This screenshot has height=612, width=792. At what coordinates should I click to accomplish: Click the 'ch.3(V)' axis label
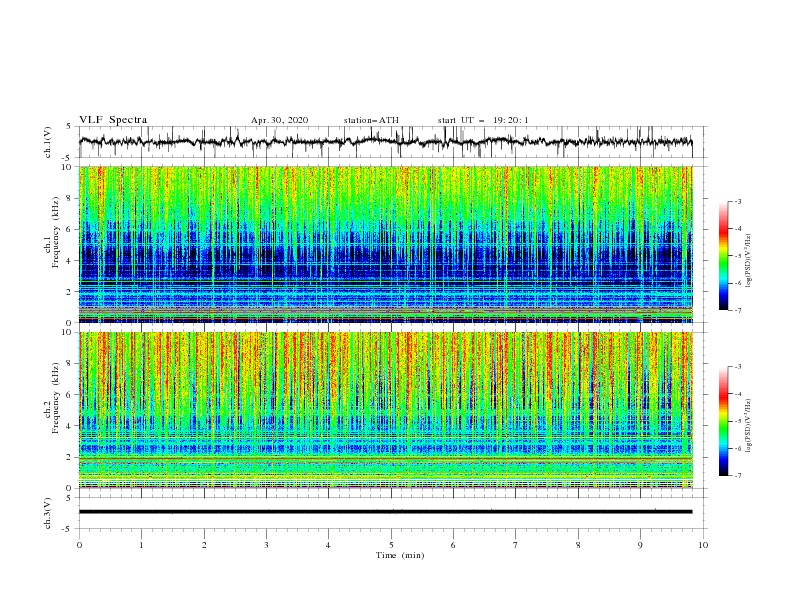coord(48,513)
